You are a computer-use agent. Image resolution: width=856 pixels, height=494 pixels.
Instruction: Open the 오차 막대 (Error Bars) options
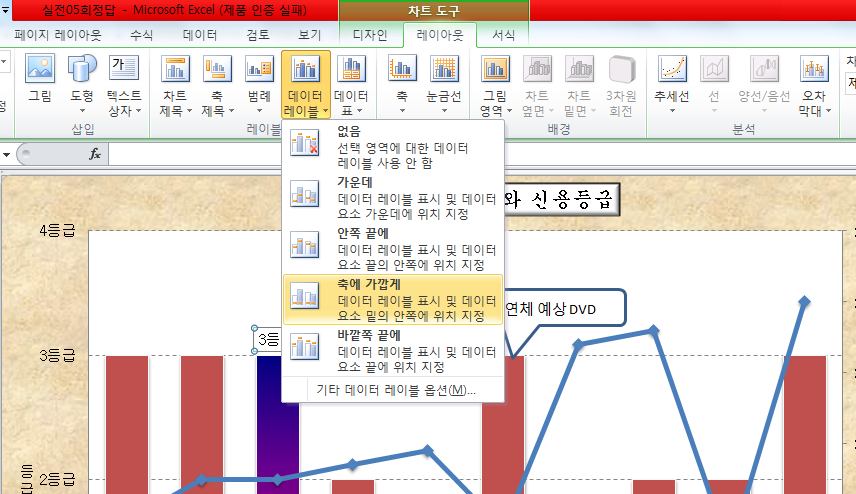pyautogui.click(x=814, y=85)
